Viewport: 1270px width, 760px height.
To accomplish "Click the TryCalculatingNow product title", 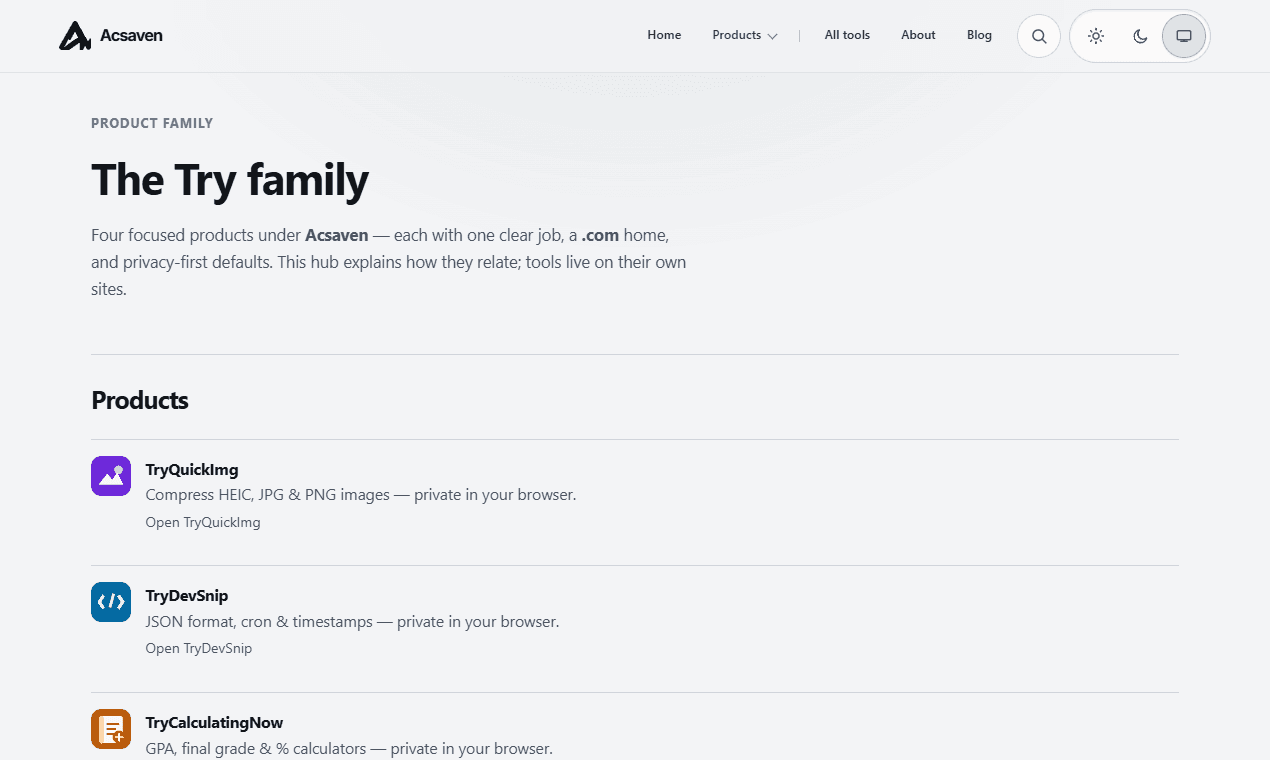I will point(214,723).
